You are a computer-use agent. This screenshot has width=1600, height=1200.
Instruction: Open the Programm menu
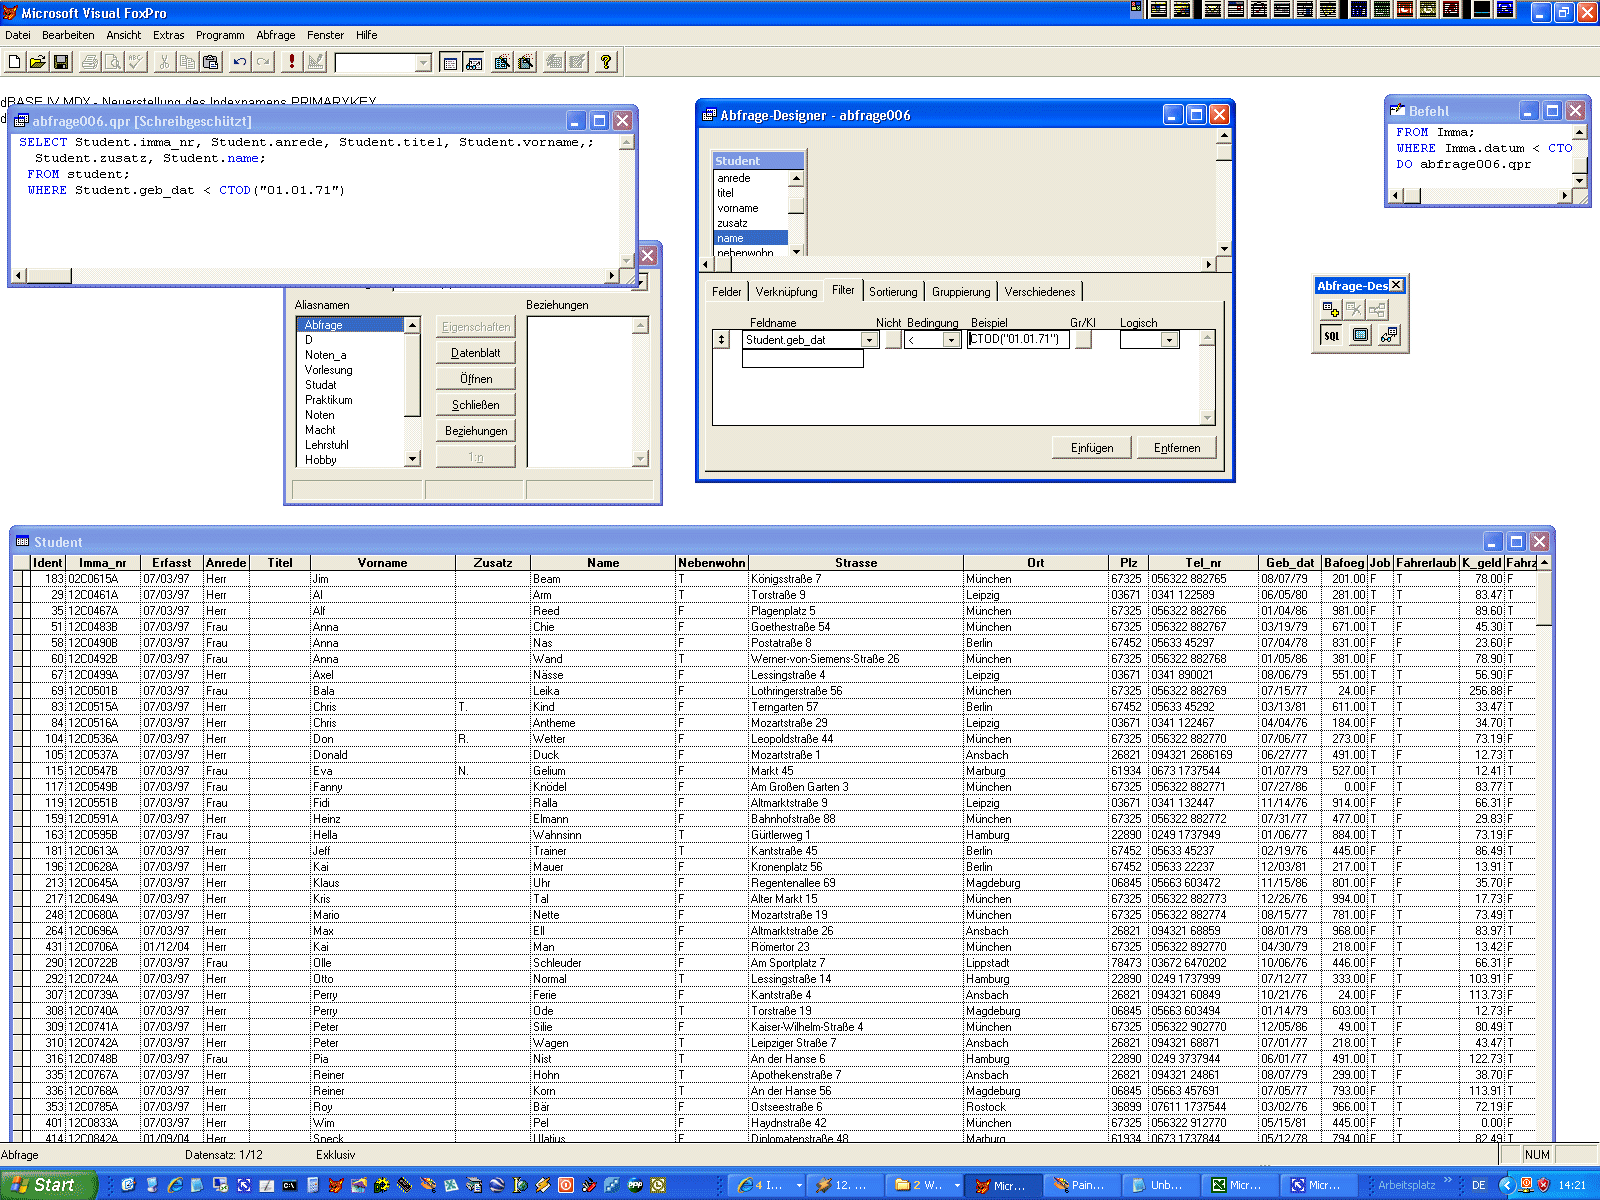pos(220,35)
